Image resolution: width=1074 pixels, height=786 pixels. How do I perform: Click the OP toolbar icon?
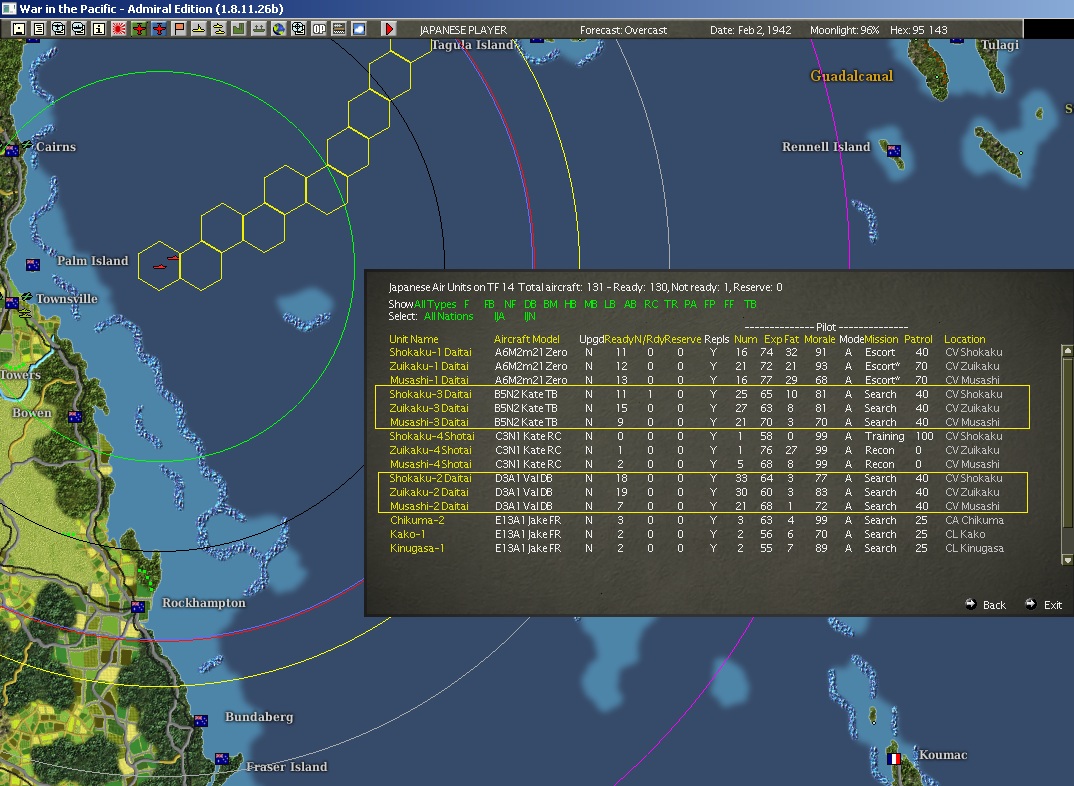pos(319,29)
